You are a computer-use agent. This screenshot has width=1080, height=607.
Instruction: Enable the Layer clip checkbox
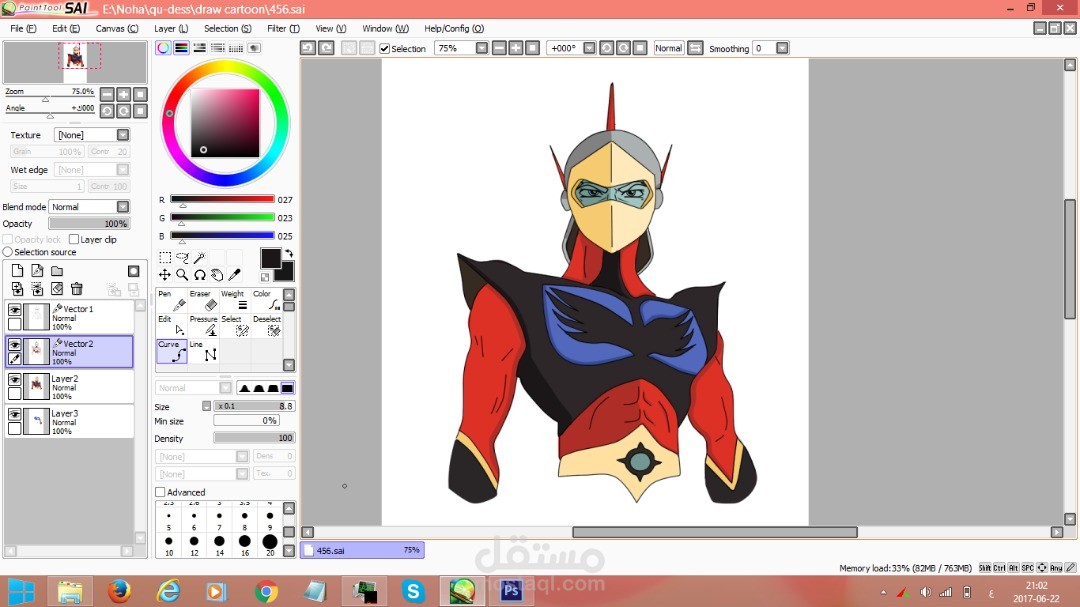[x=74, y=239]
